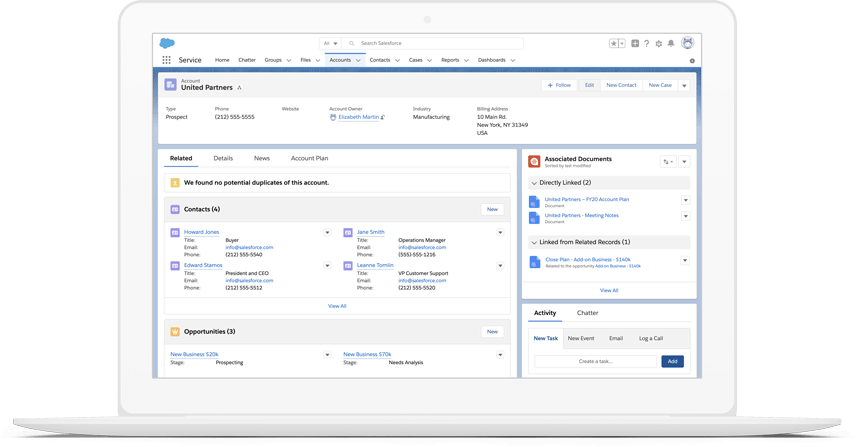Click the New Contact button
857x447 pixels.
tap(621, 86)
